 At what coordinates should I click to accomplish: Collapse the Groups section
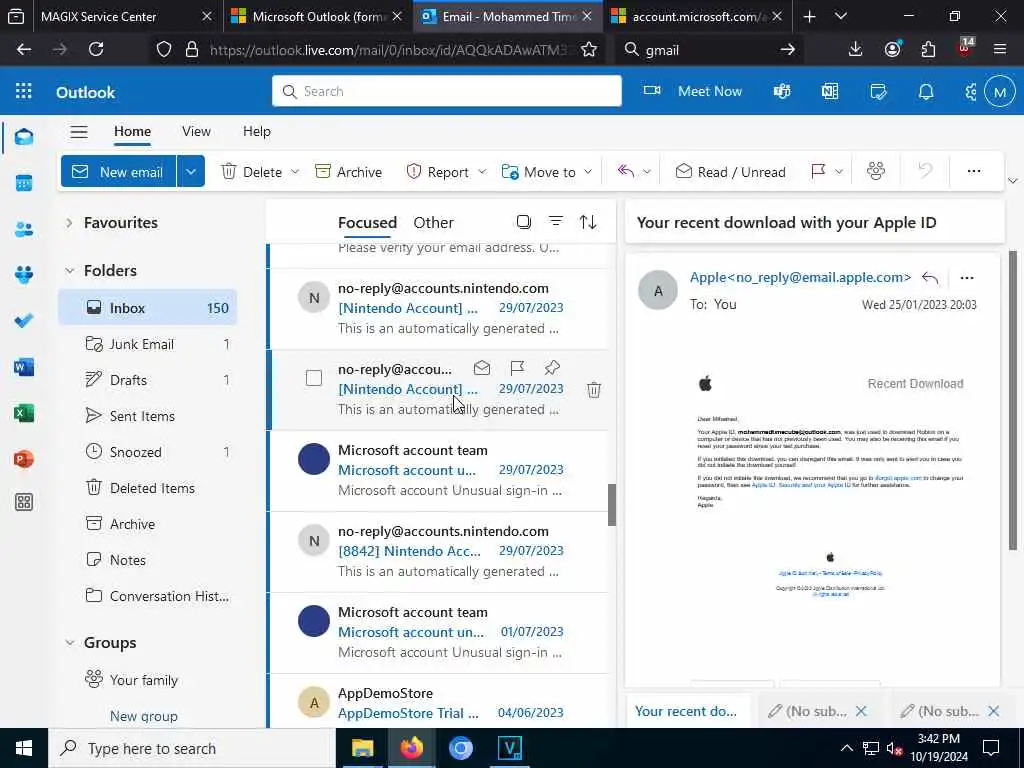coord(69,643)
